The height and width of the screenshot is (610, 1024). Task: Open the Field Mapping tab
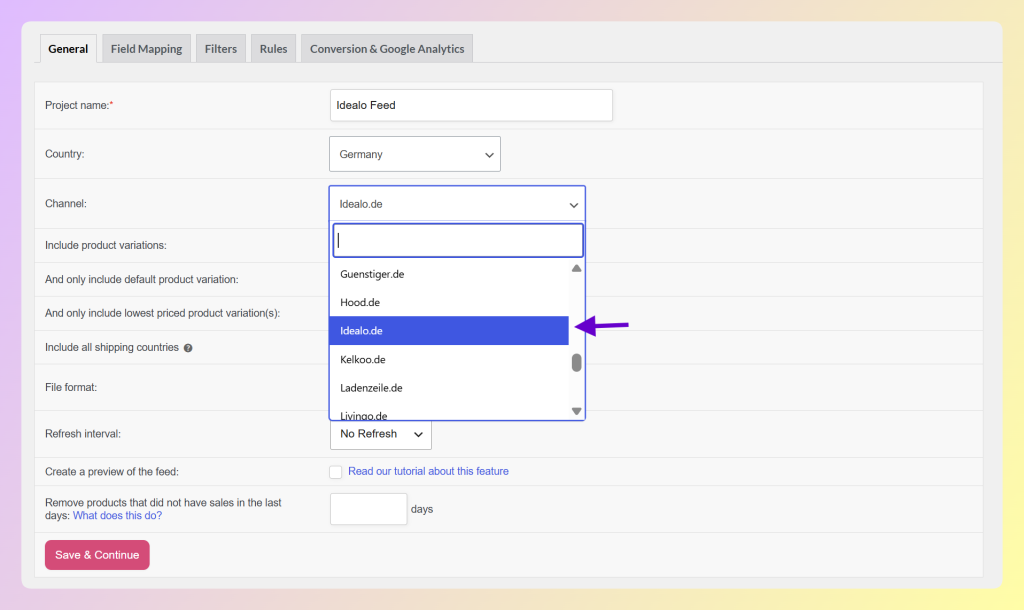(146, 49)
